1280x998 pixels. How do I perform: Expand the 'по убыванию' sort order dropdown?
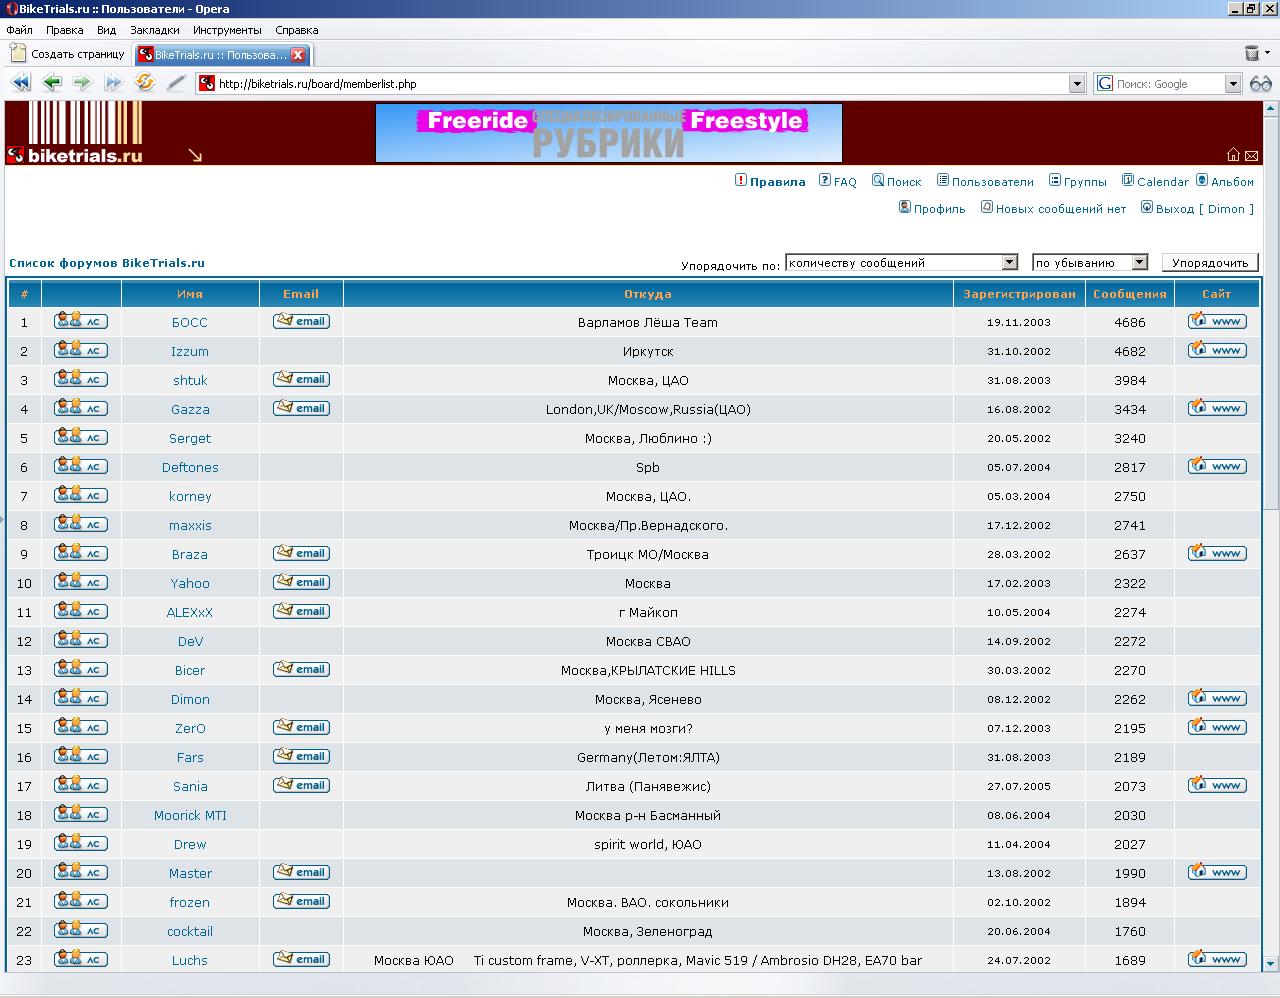click(x=1139, y=263)
